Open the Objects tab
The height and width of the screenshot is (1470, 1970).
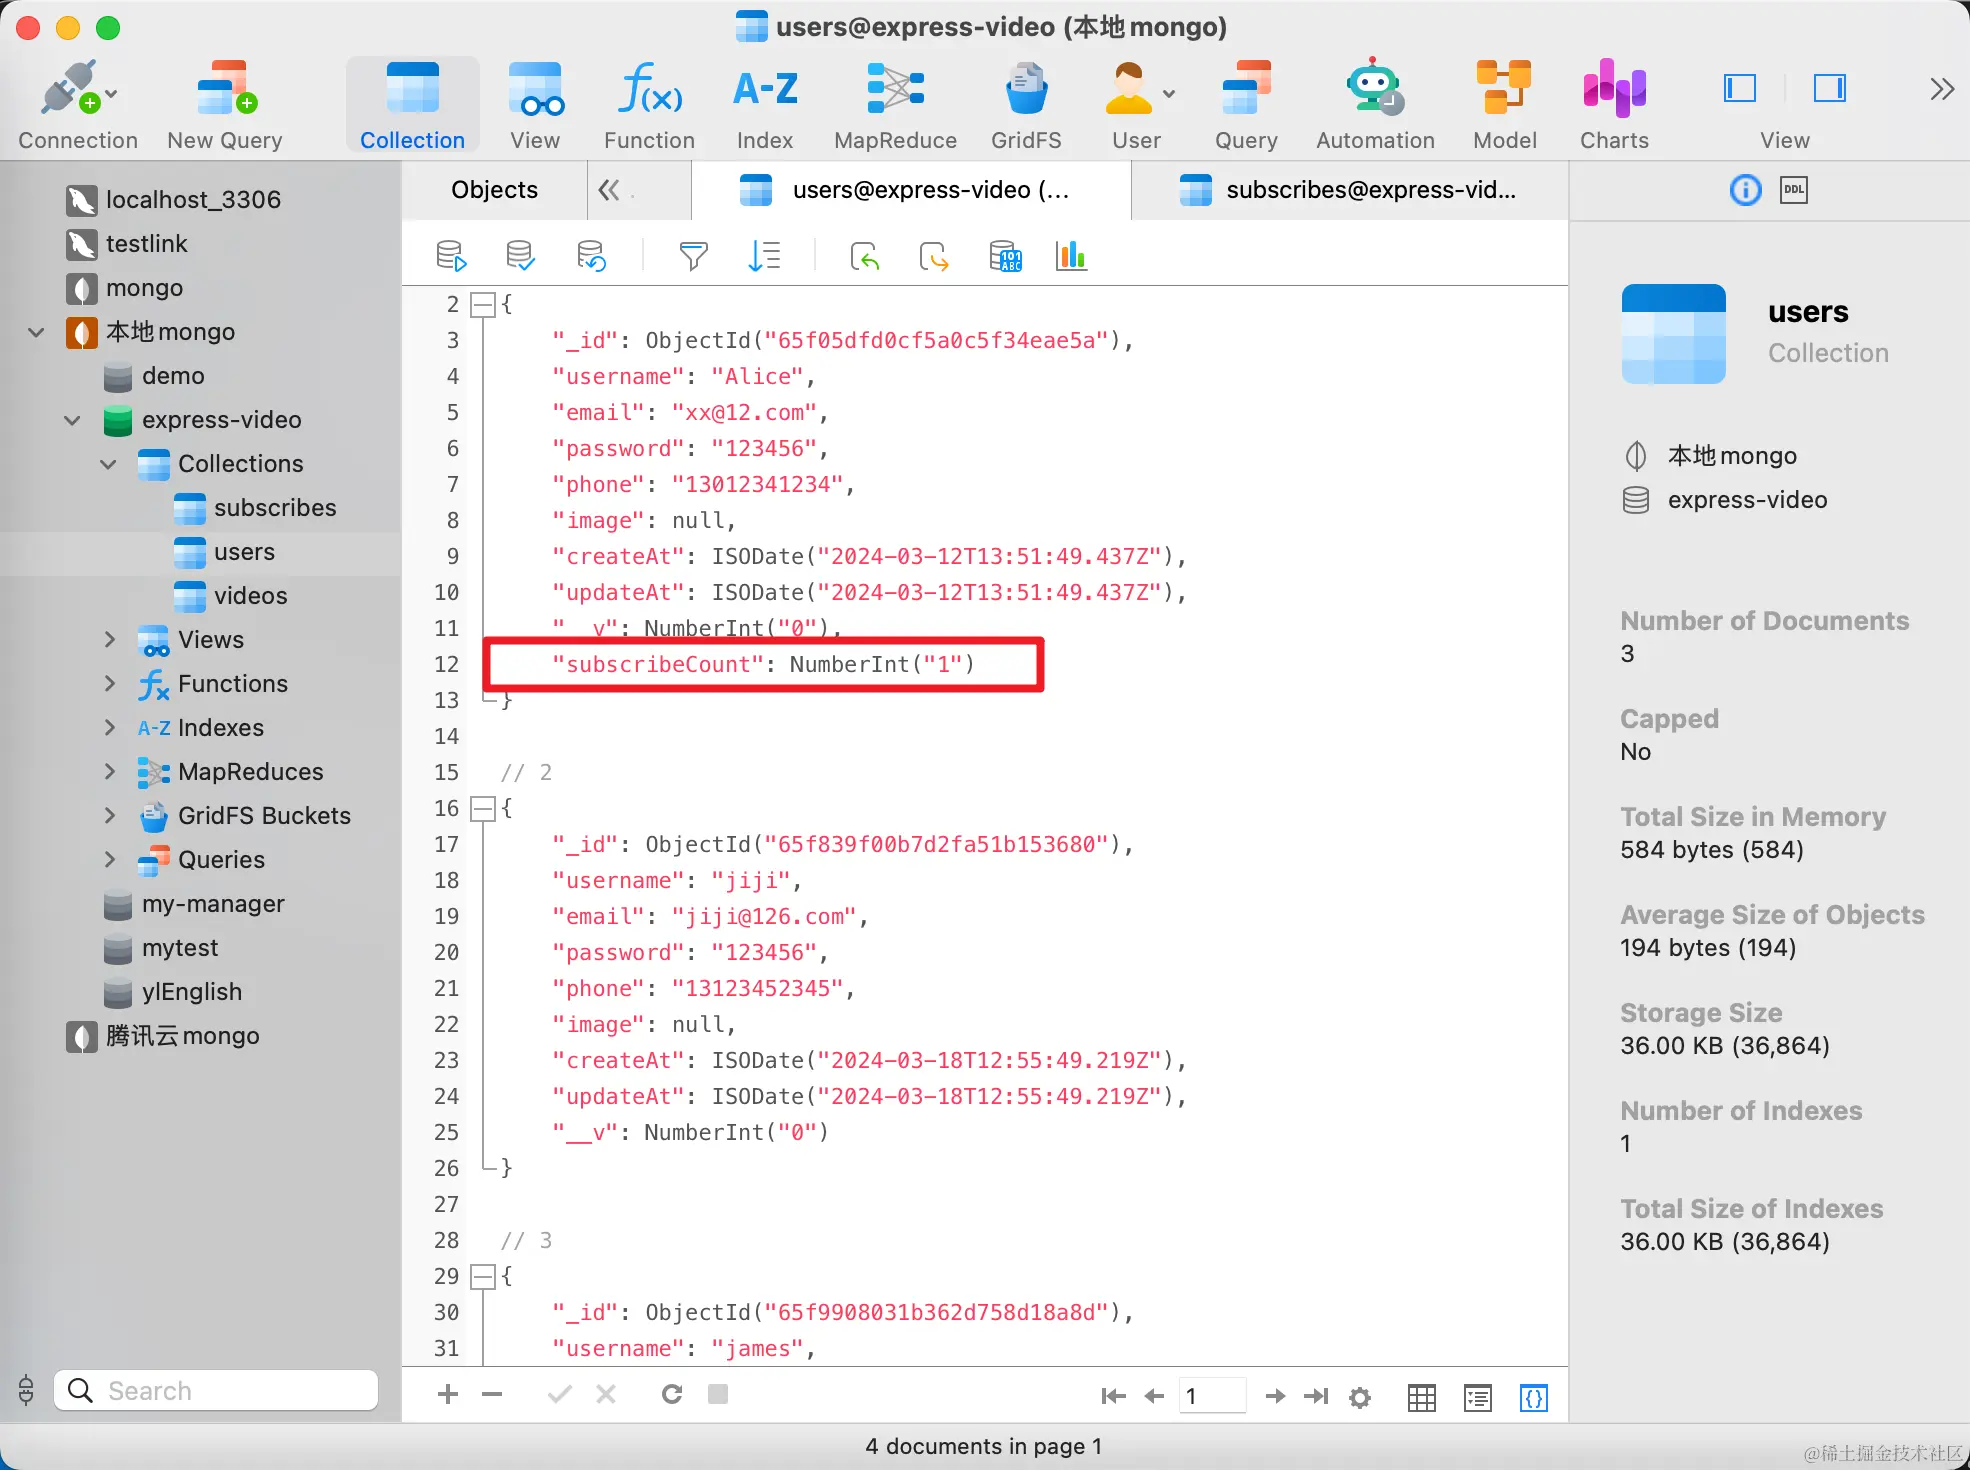494,190
